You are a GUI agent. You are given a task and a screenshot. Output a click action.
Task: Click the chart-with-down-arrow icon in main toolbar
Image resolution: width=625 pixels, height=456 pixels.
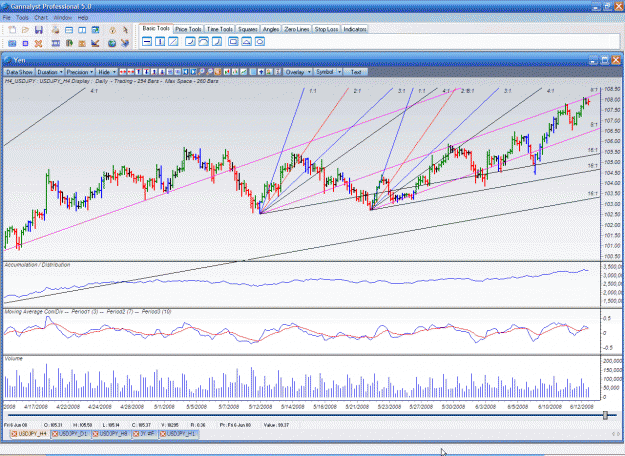(x=95, y=43)
